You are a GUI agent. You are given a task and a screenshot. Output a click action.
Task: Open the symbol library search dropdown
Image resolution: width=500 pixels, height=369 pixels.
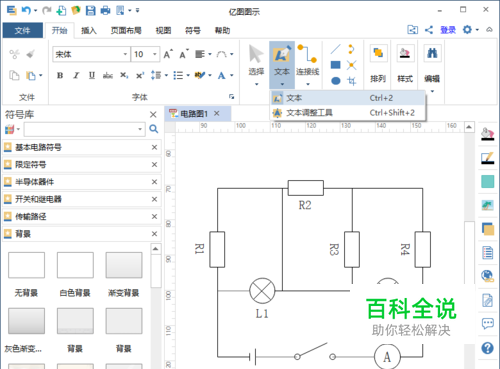[x=140, y=129]
